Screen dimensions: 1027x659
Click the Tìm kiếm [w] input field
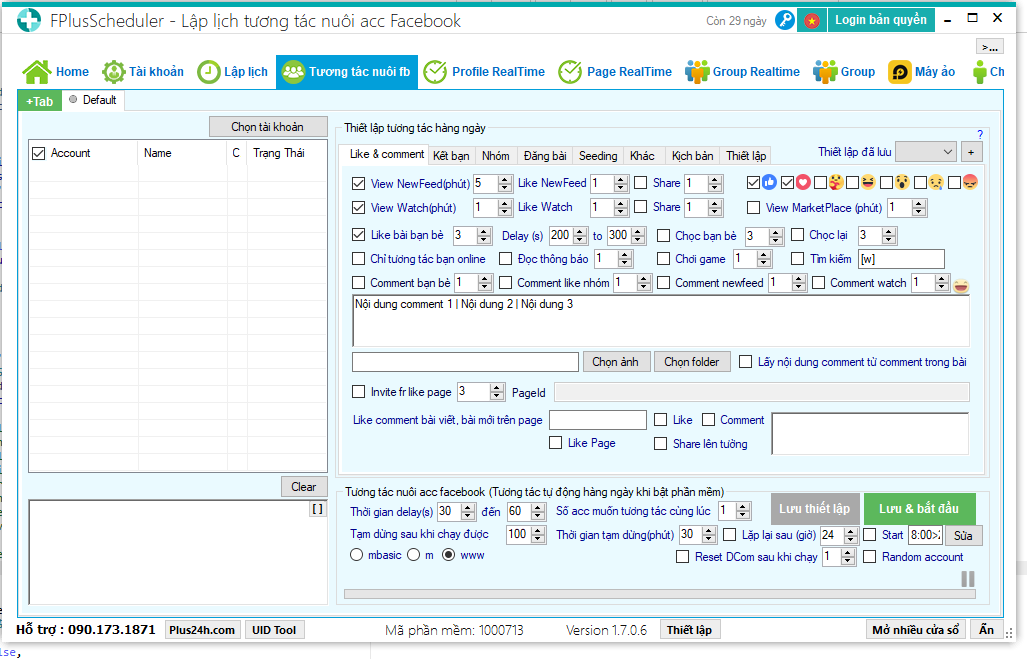(901, 259)
